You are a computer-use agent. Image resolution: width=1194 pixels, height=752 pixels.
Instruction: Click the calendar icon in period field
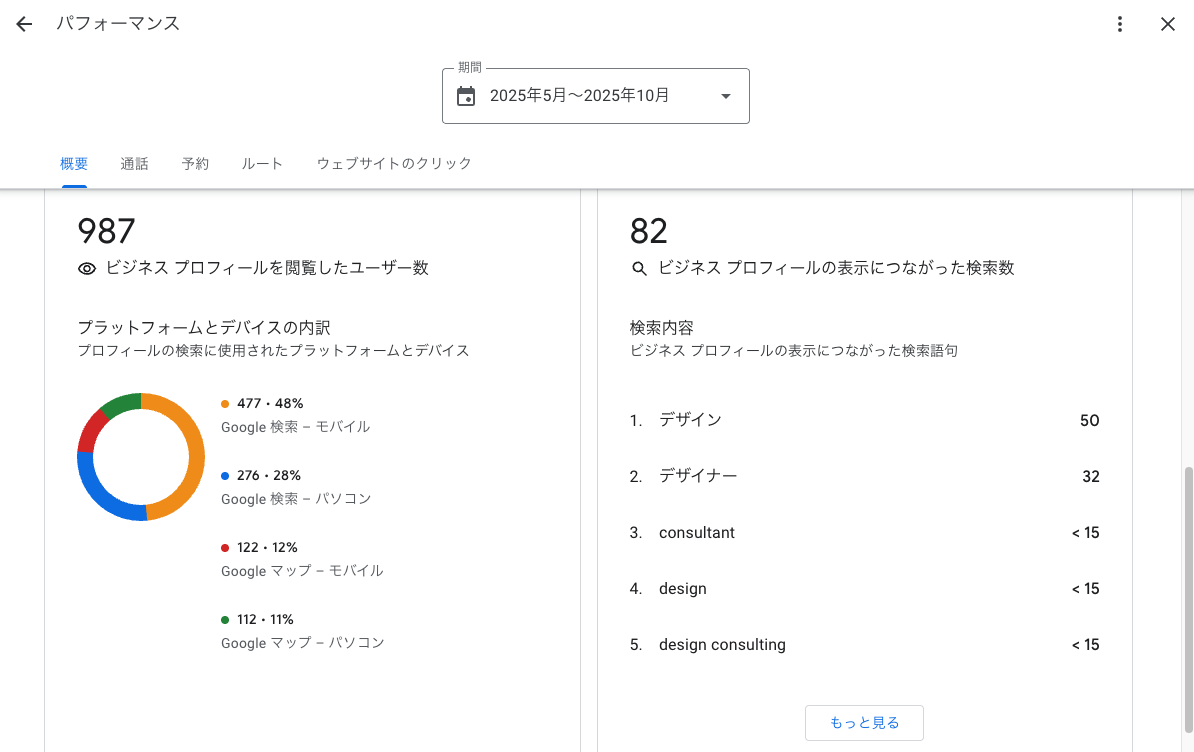pos(466,96)
